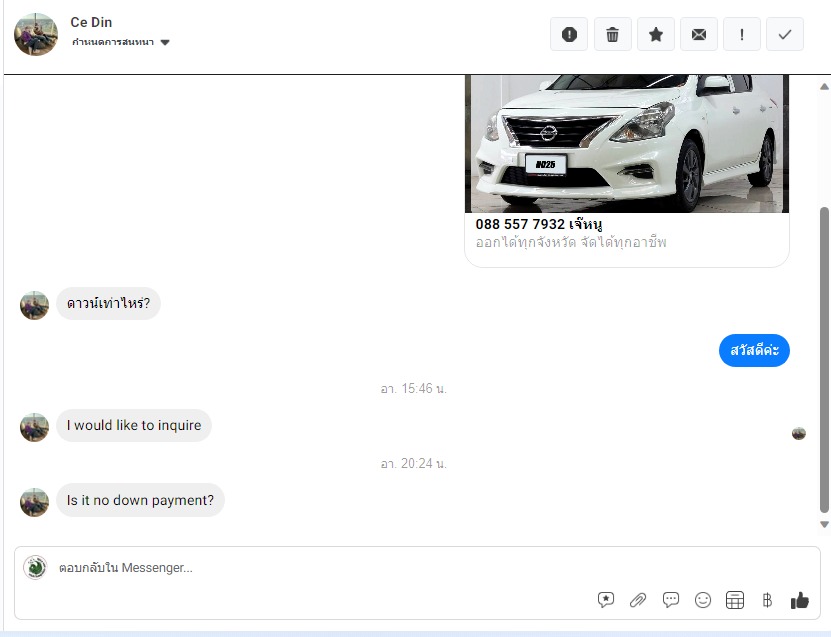The height and width of the screenshot is (637, 831).
Task: Click the seen-by avatar at right
Action: pyautogui.click(x=799, y=433)
